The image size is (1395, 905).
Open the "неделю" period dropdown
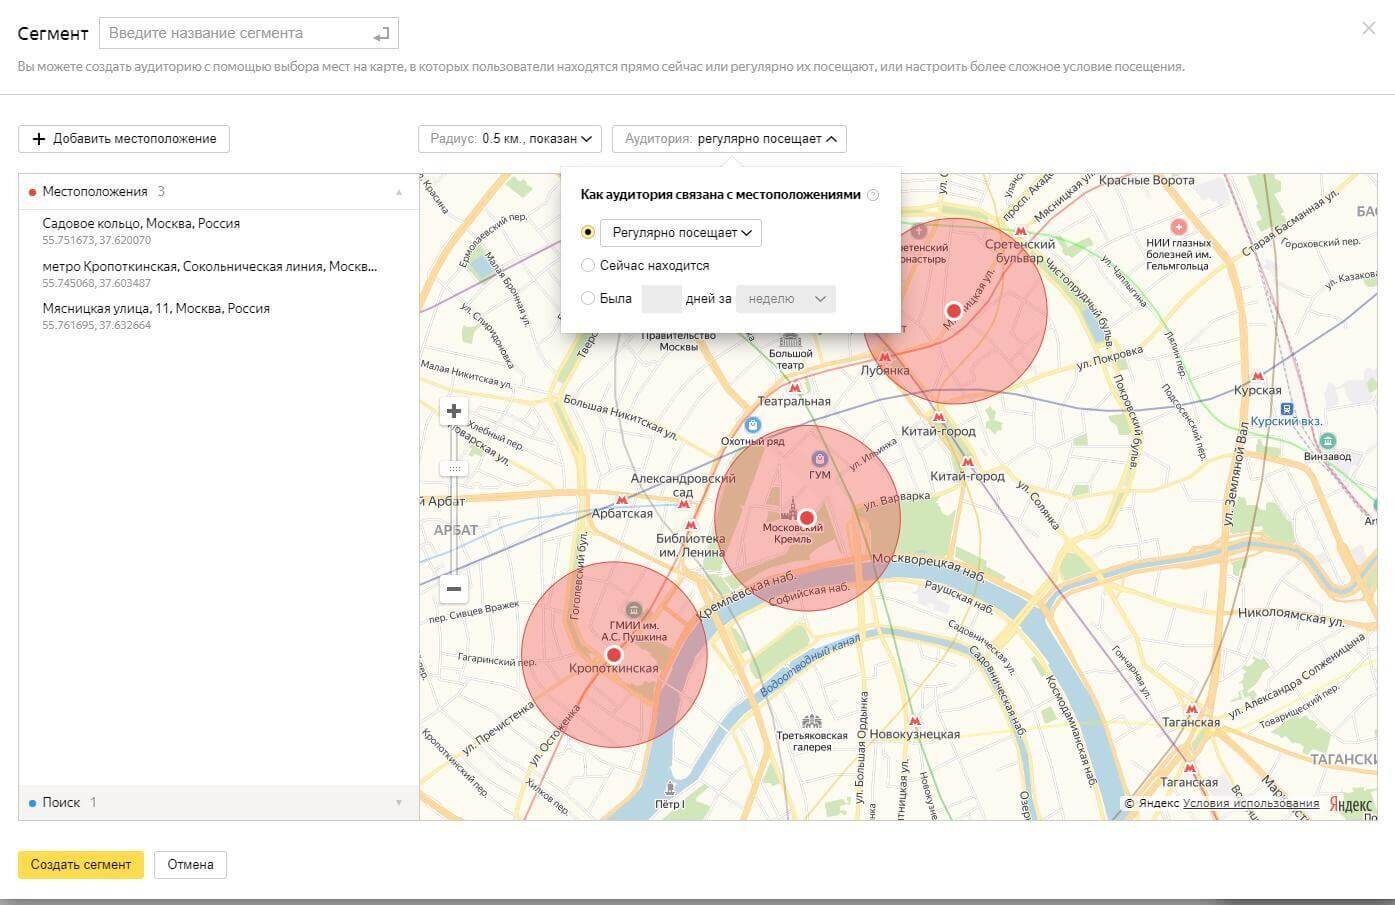pyautogui.click(x=785, y=299)
